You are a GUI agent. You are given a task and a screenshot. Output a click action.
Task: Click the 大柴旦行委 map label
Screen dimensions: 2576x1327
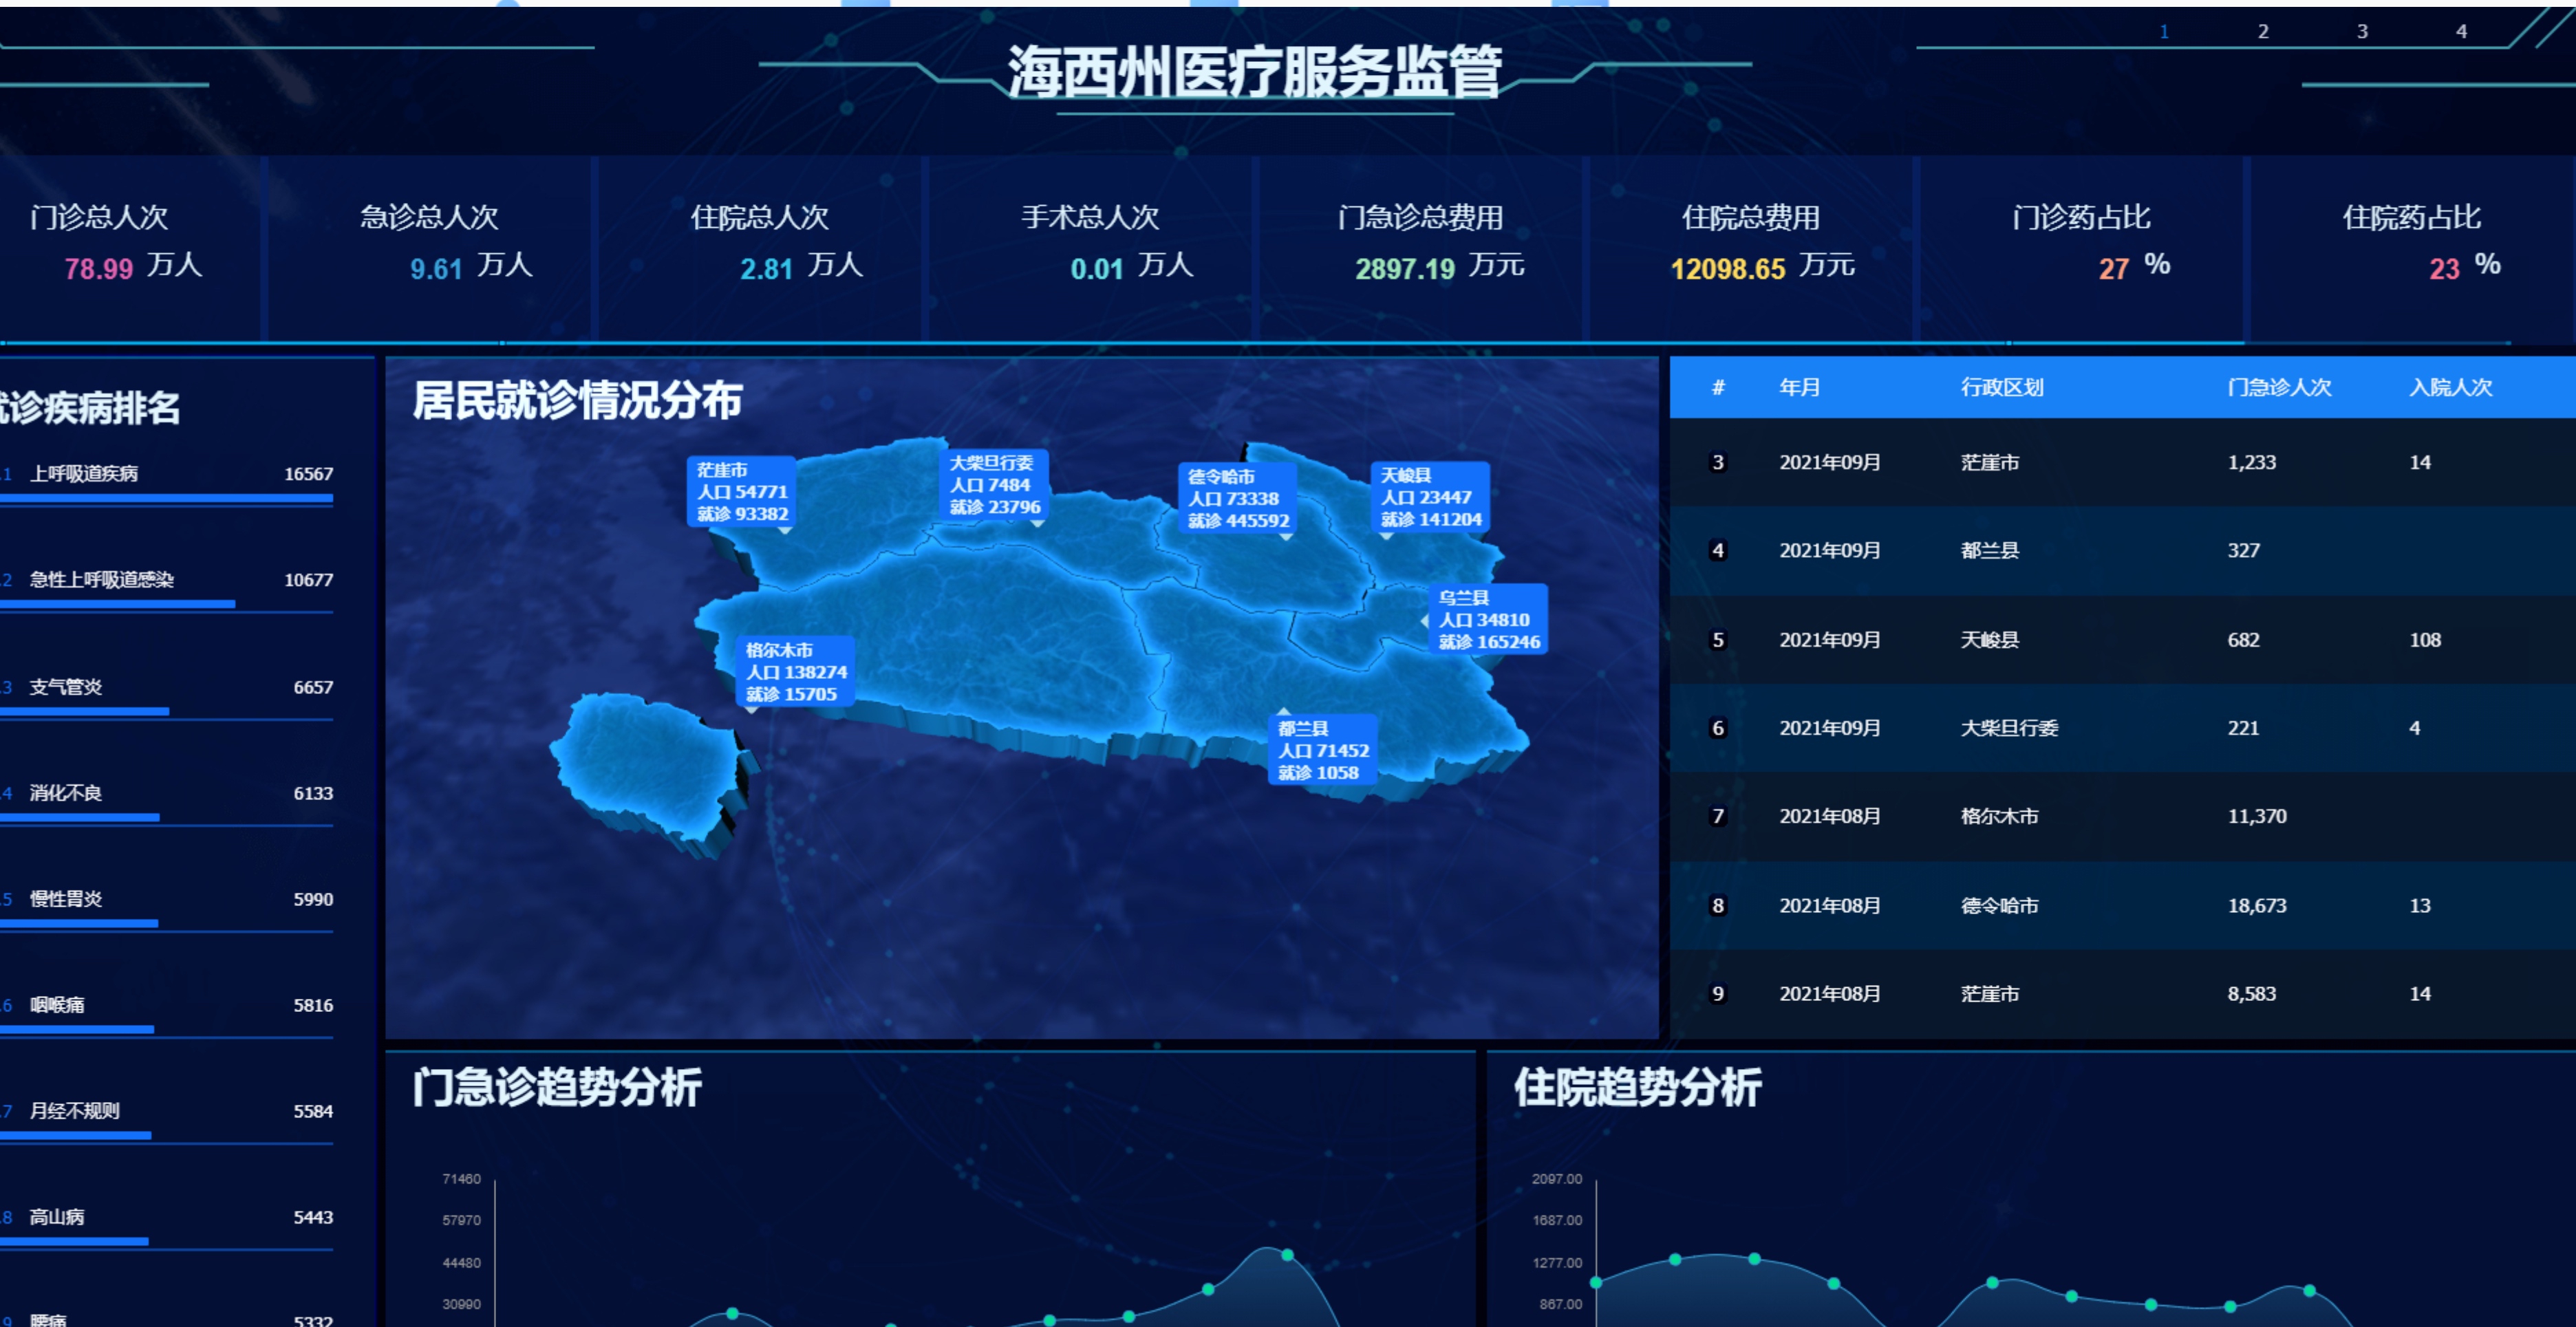994,485
